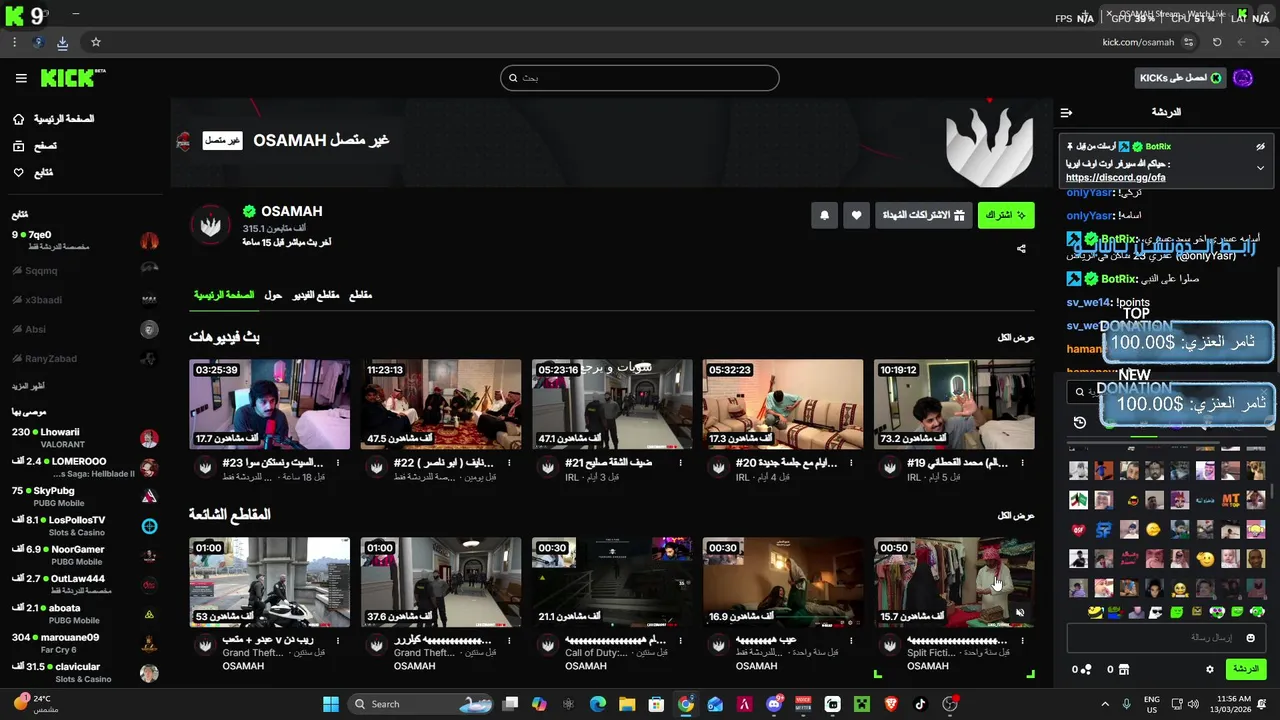1280x720 pixels.
Task: Click the heart follow icon for OSAMAH
Action: [x=856, y=215]
